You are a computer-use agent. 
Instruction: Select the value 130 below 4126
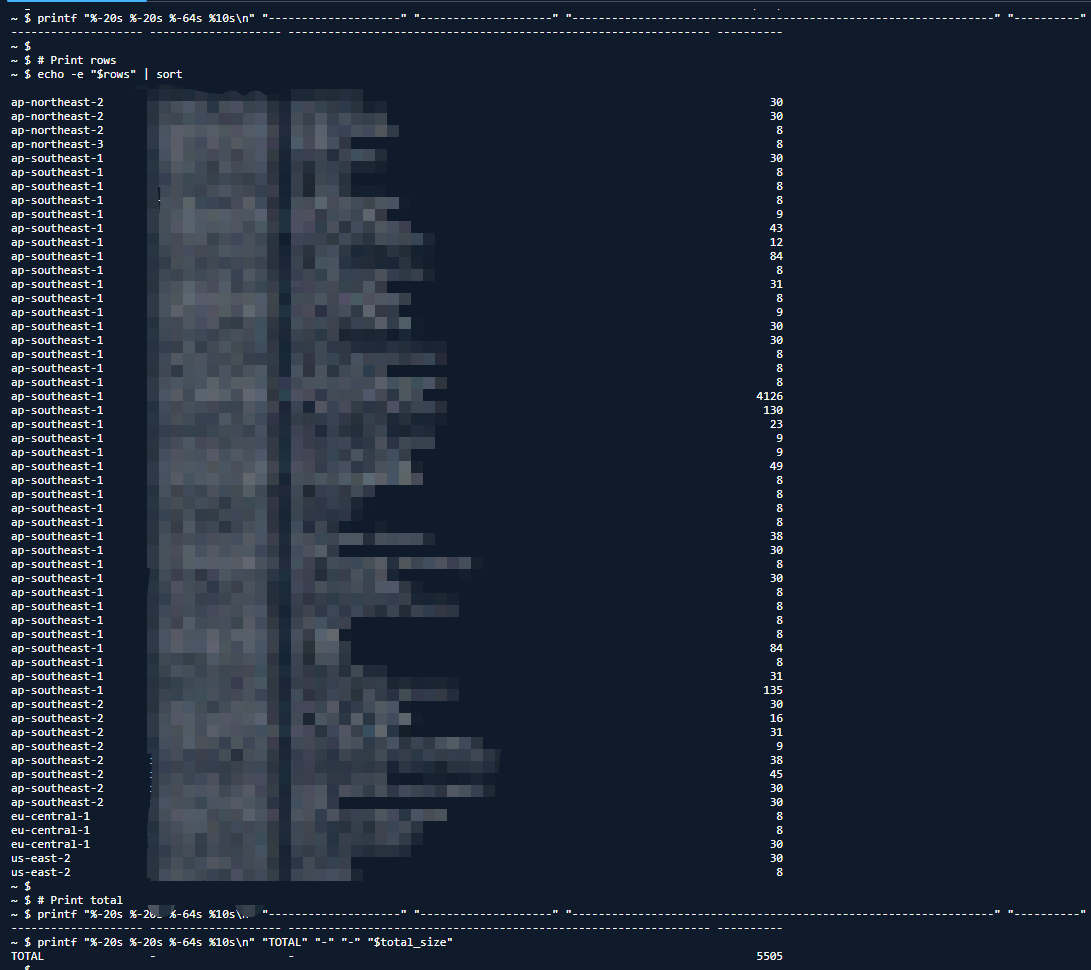click(x=774, y=409)
